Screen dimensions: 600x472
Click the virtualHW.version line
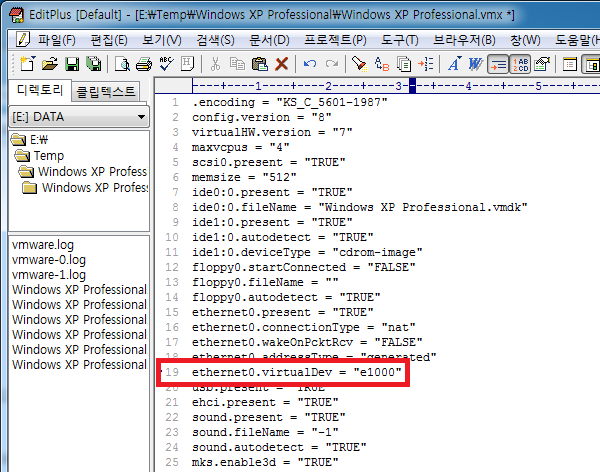tap(272, 132)
